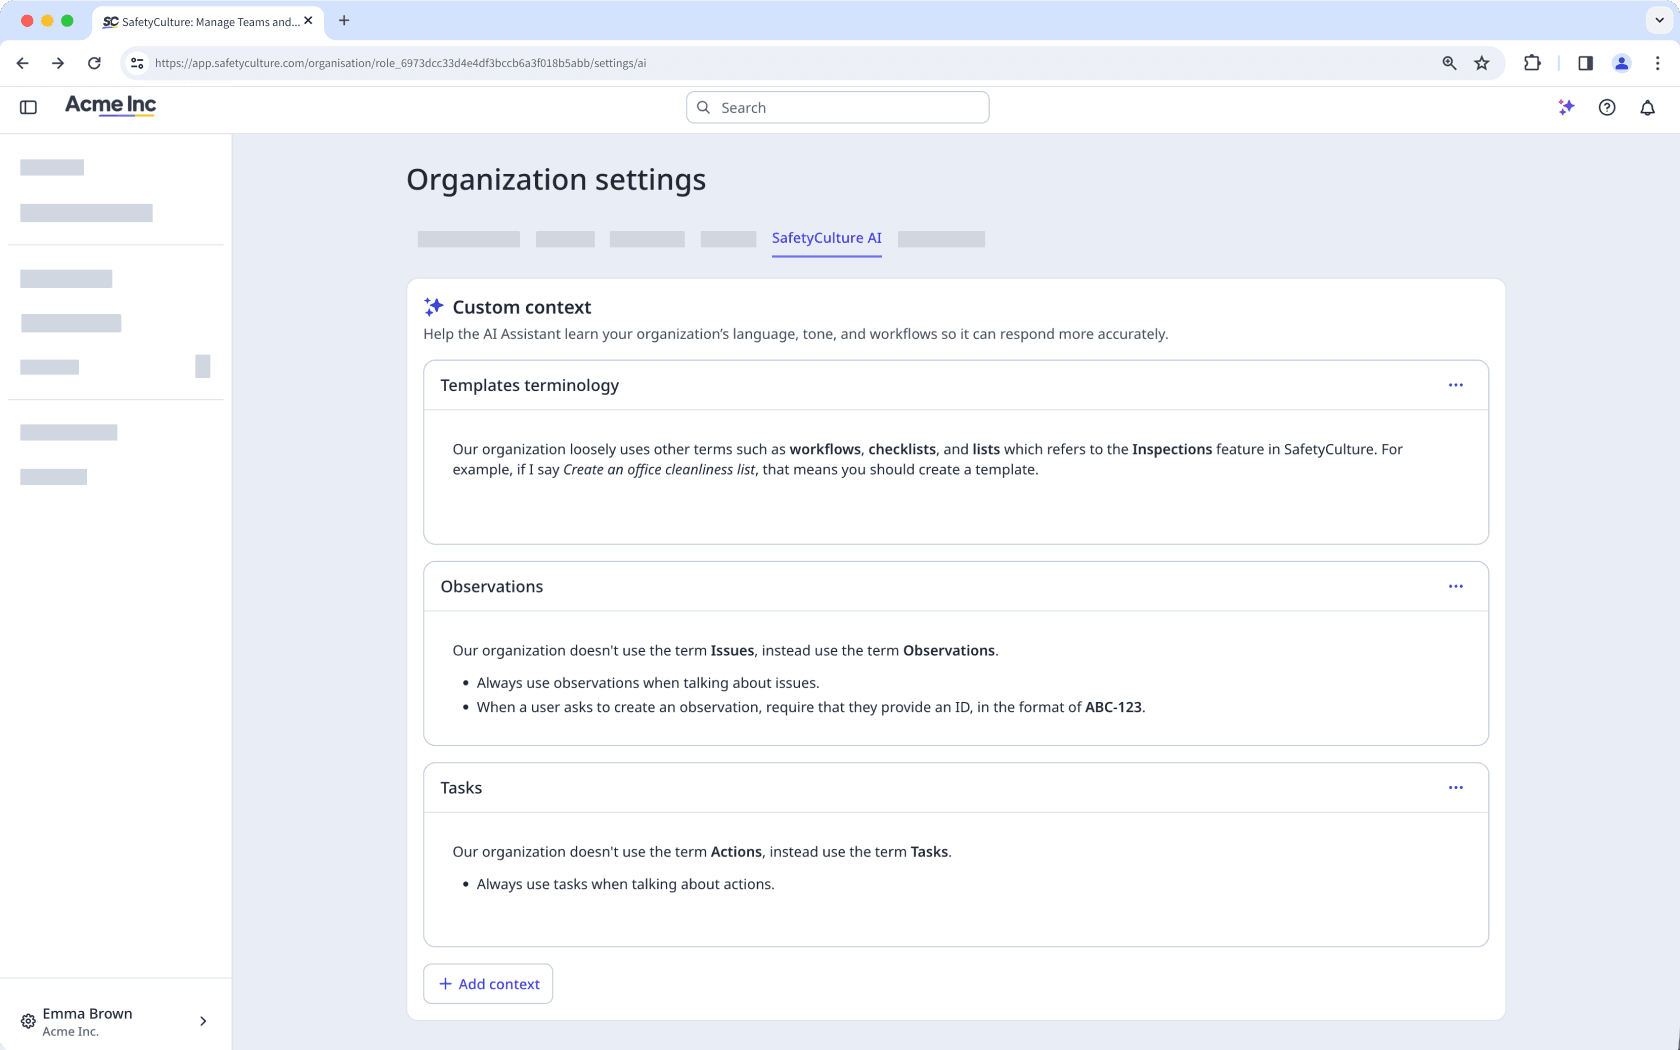View site information icon in address bar
This screenshot has width=1680, height=1050.
137,63
